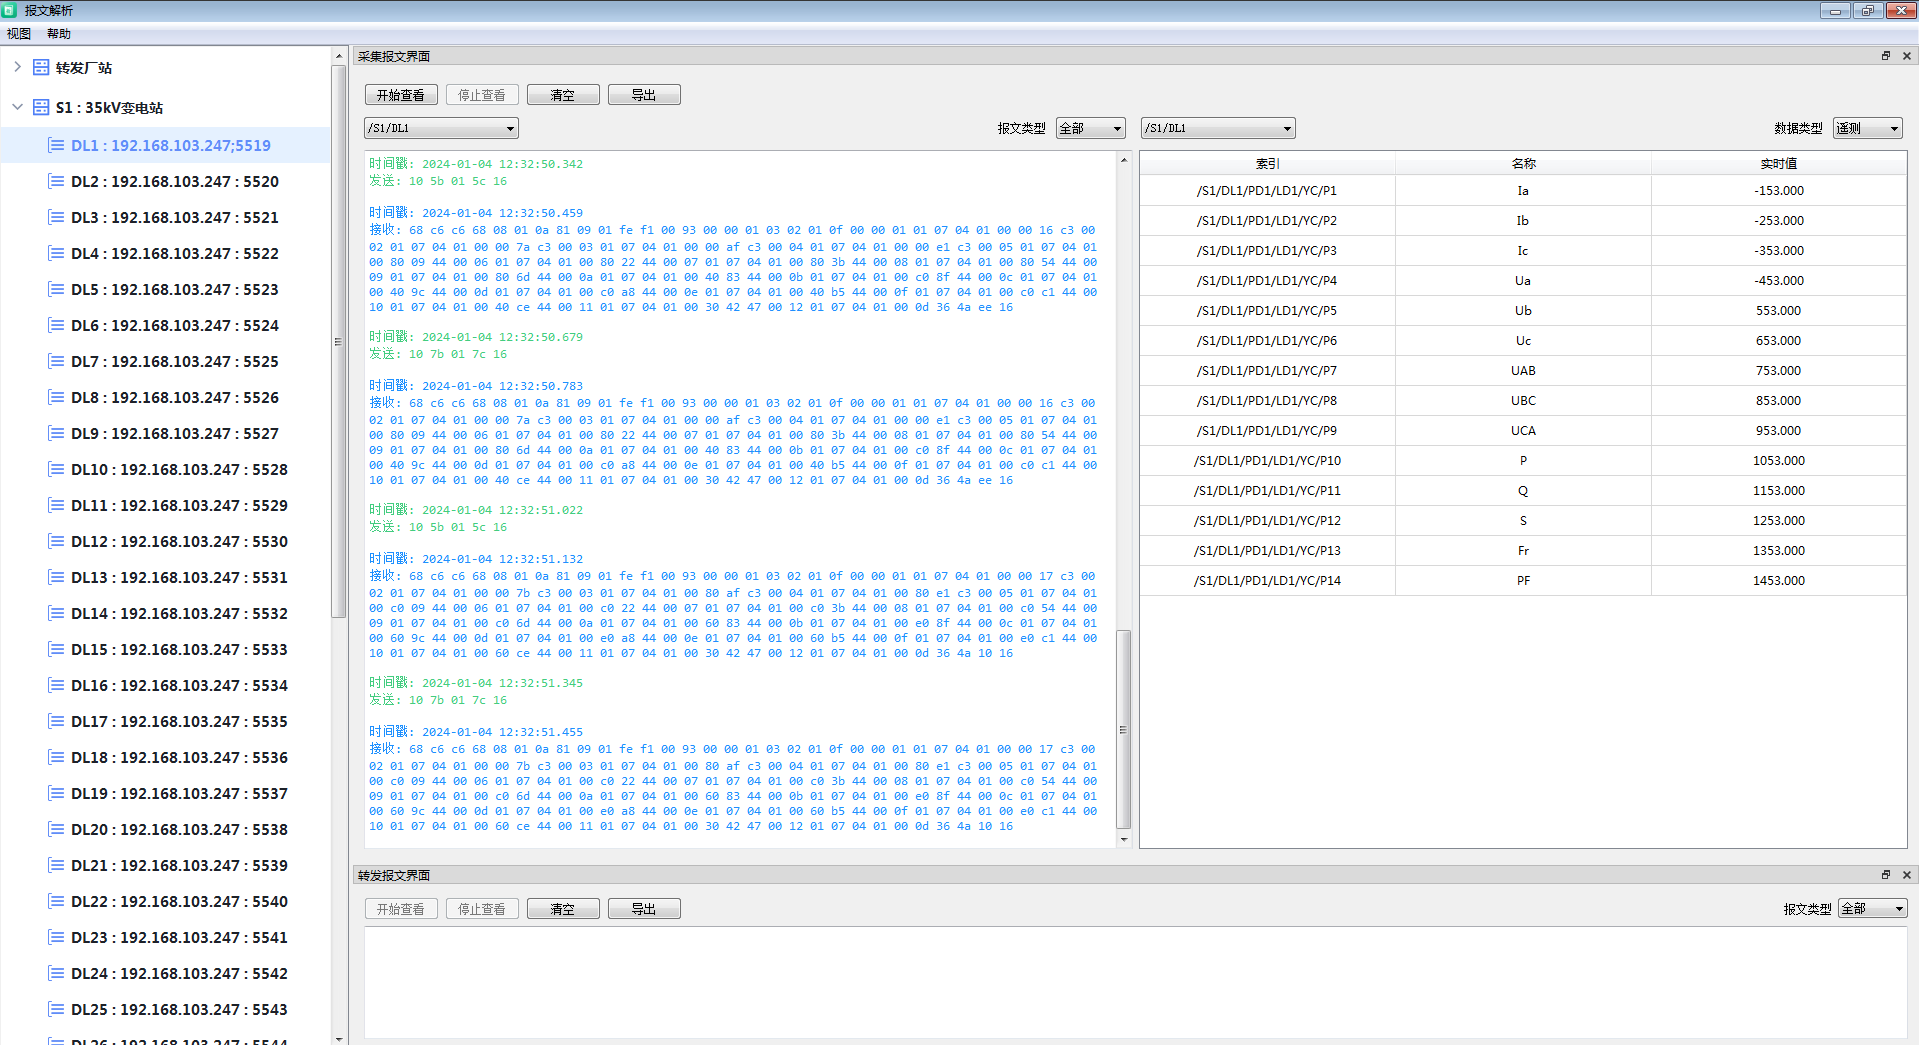
Task: Close the 转发报文界面 panel
Action: [1906, 875]
